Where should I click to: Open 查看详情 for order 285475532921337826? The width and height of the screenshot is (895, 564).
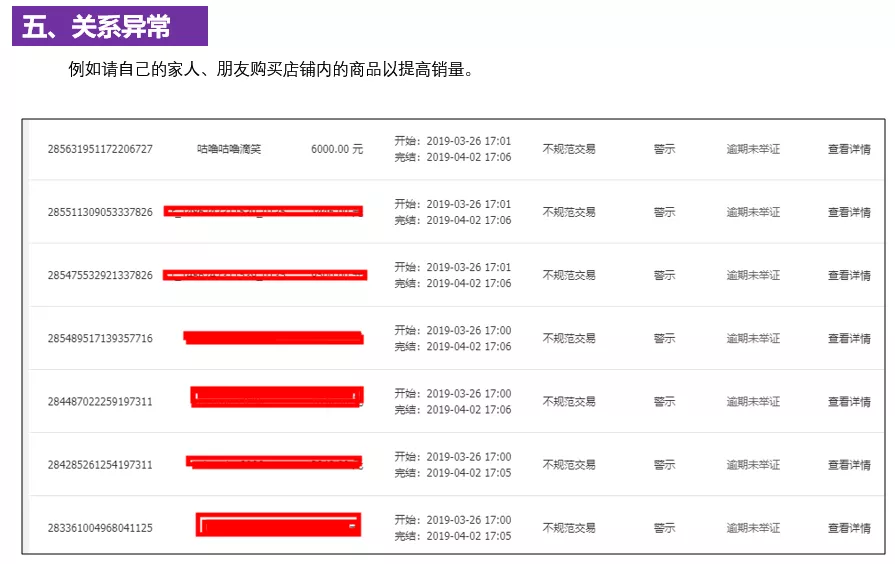849,275
